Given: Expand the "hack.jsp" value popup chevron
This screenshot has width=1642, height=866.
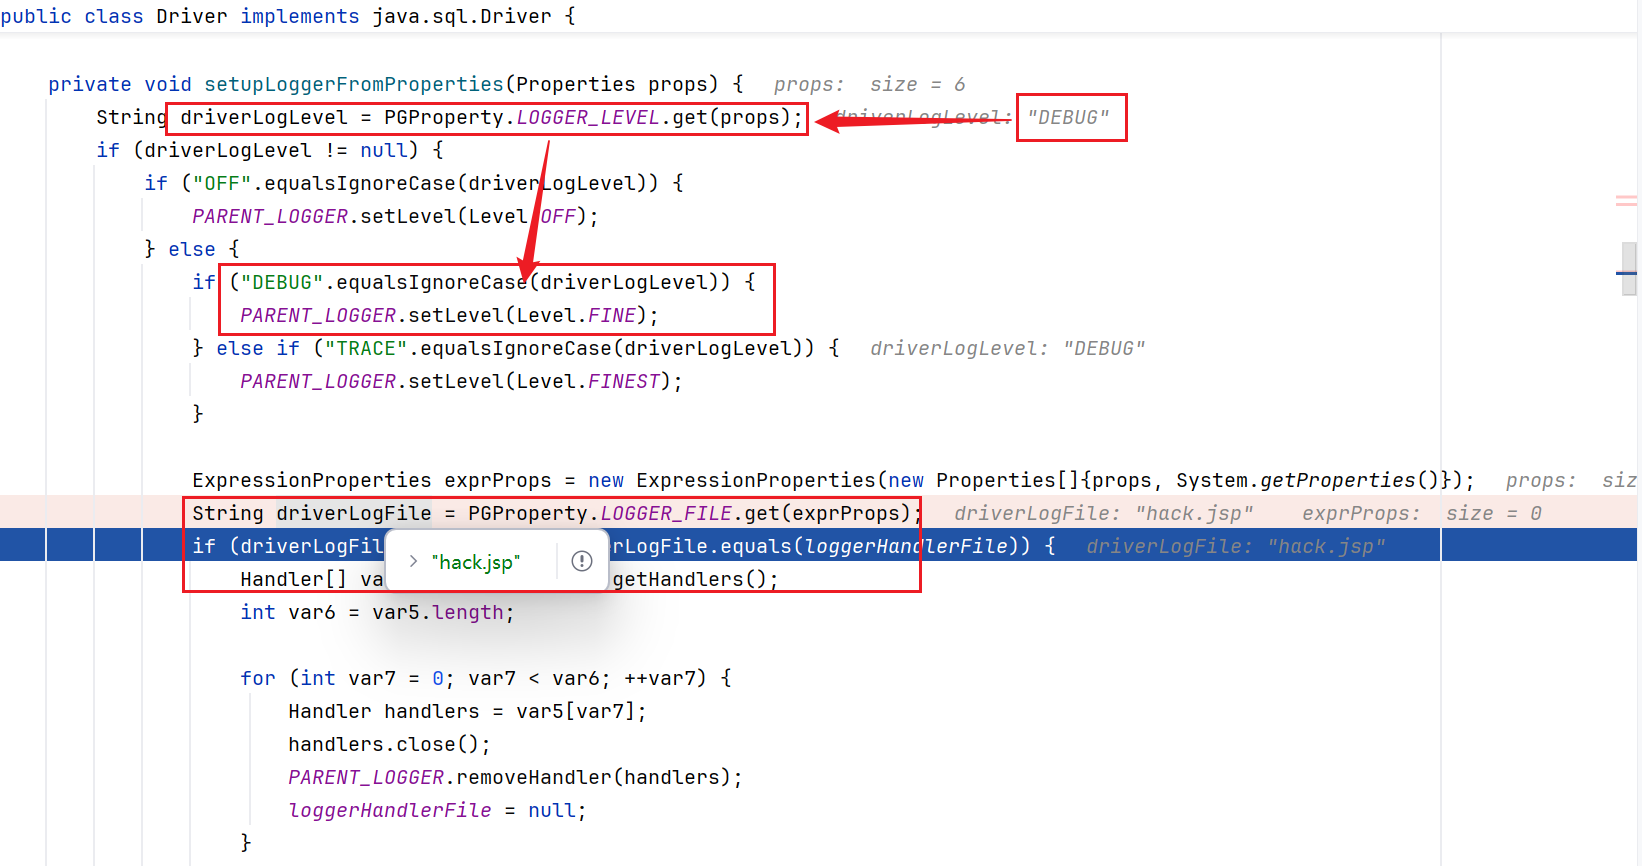Looking at the screenshot, I should point(413,562).
